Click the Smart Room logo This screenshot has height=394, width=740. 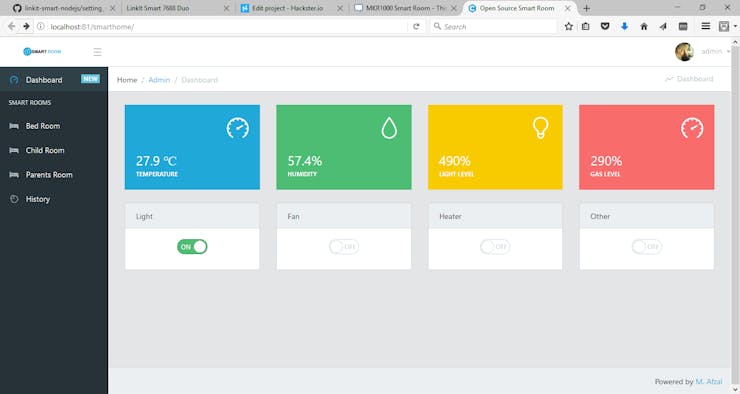click(42, 51)
